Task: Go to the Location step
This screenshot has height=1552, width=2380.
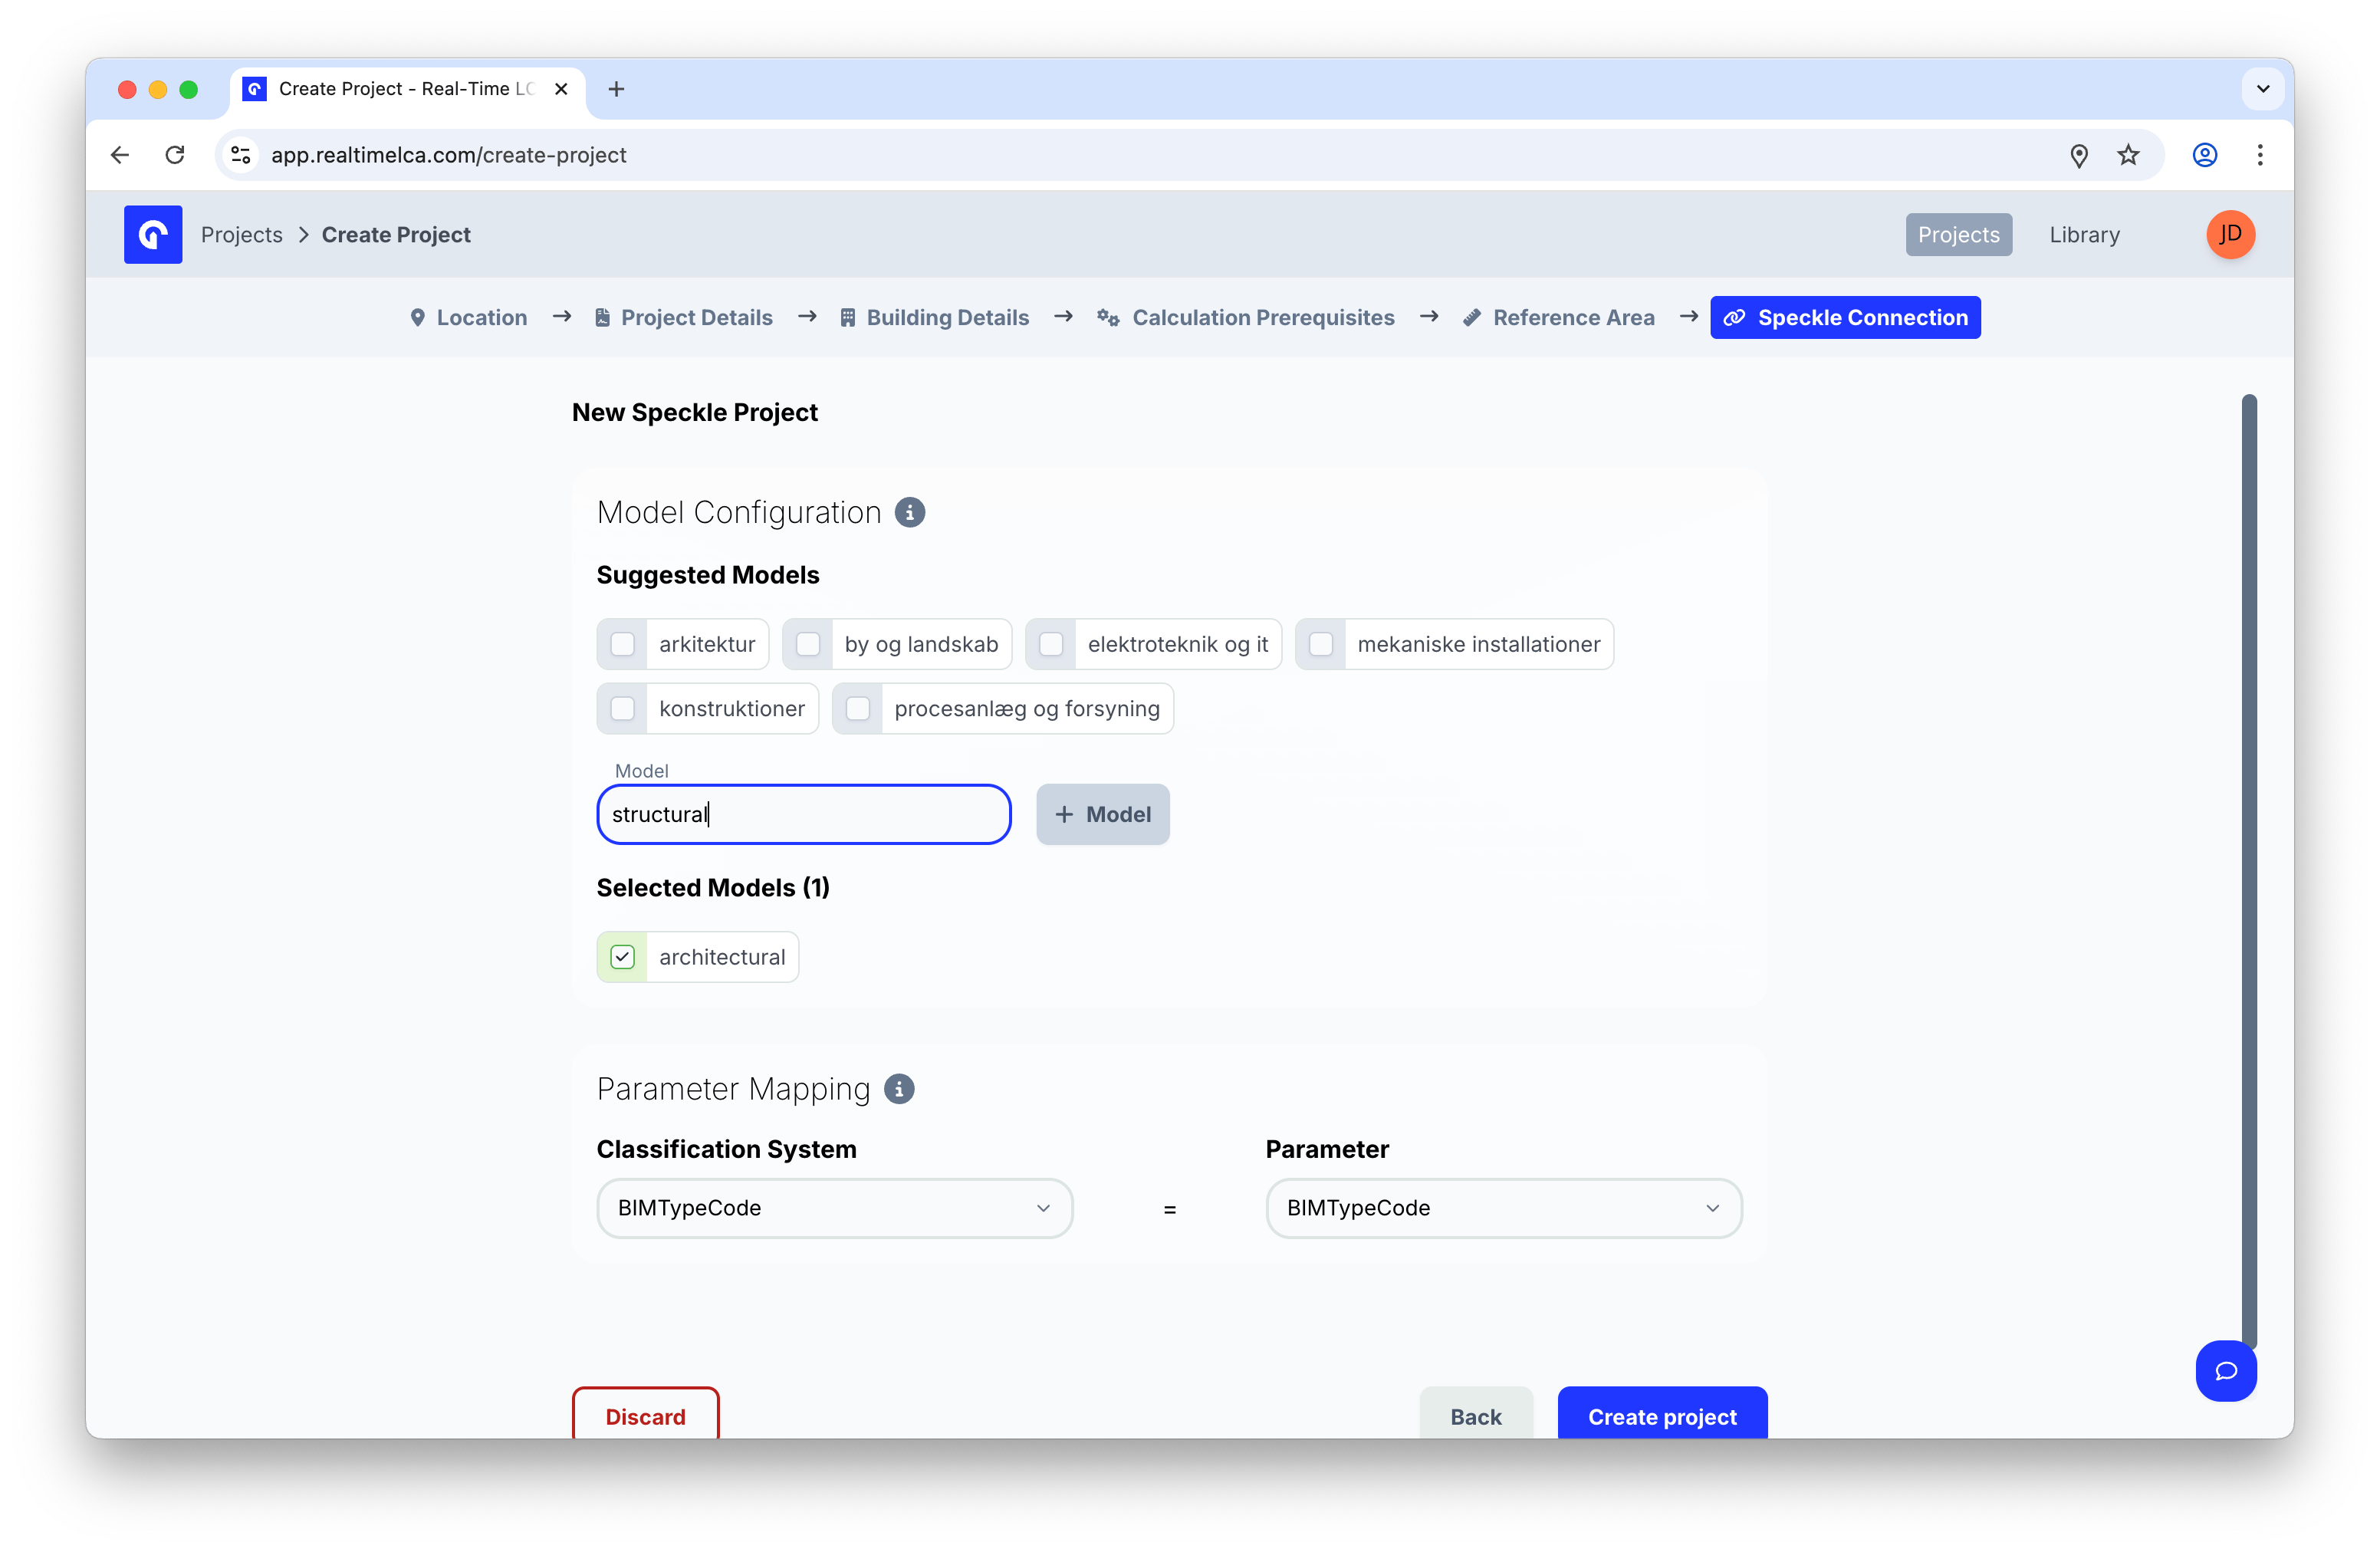Action: (x=468, y=318)
